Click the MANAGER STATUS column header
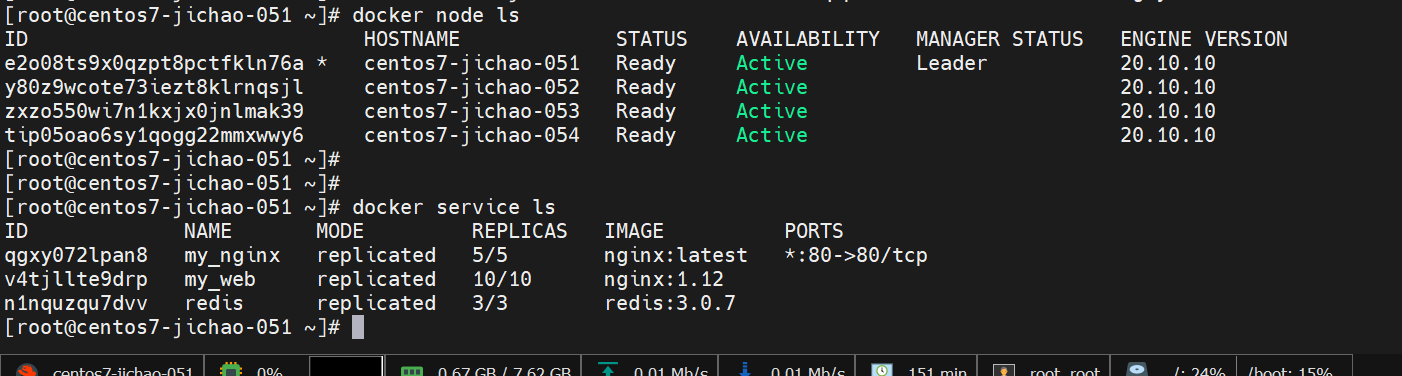Viewport: 1402px width, 376px height. coord(1000,40)
